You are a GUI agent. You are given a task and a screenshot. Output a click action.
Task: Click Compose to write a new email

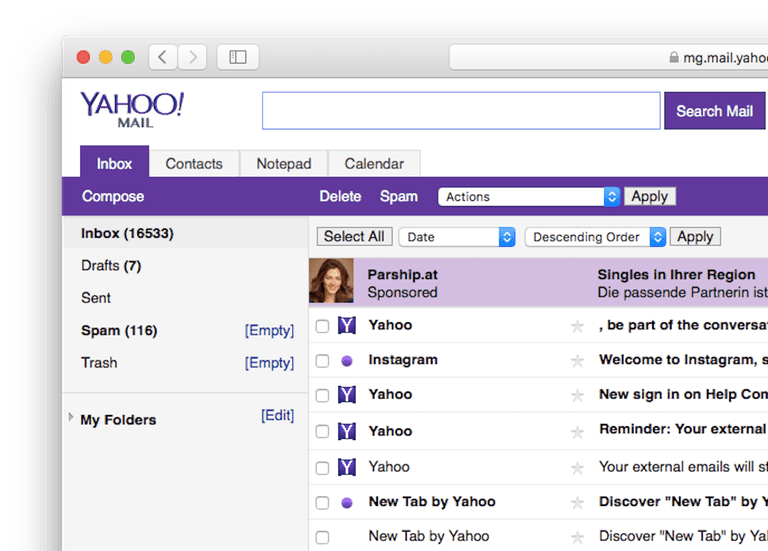click(113, 196)
